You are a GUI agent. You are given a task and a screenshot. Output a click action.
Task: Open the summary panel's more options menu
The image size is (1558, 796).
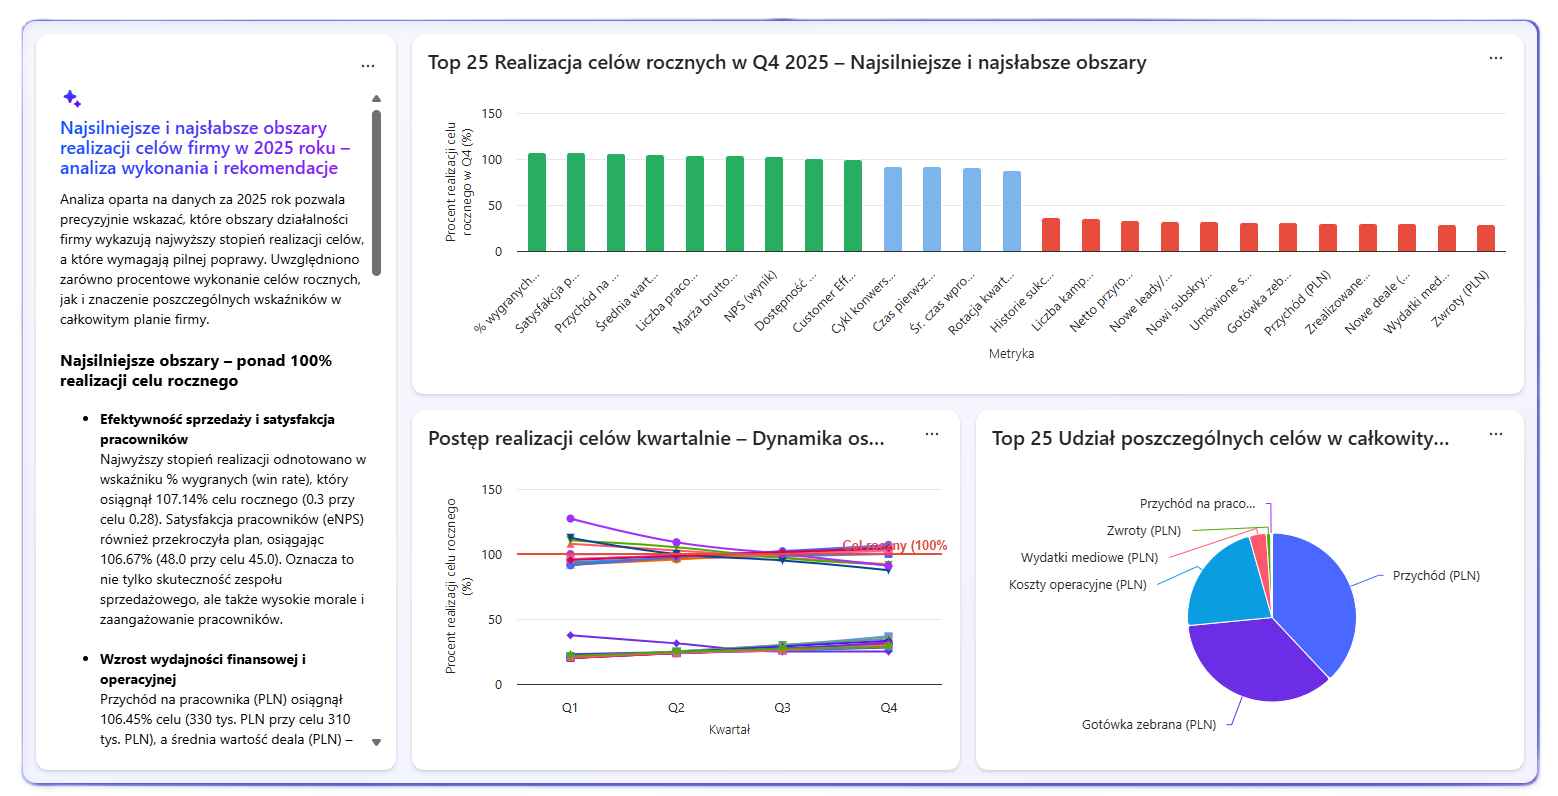point(368,66)
